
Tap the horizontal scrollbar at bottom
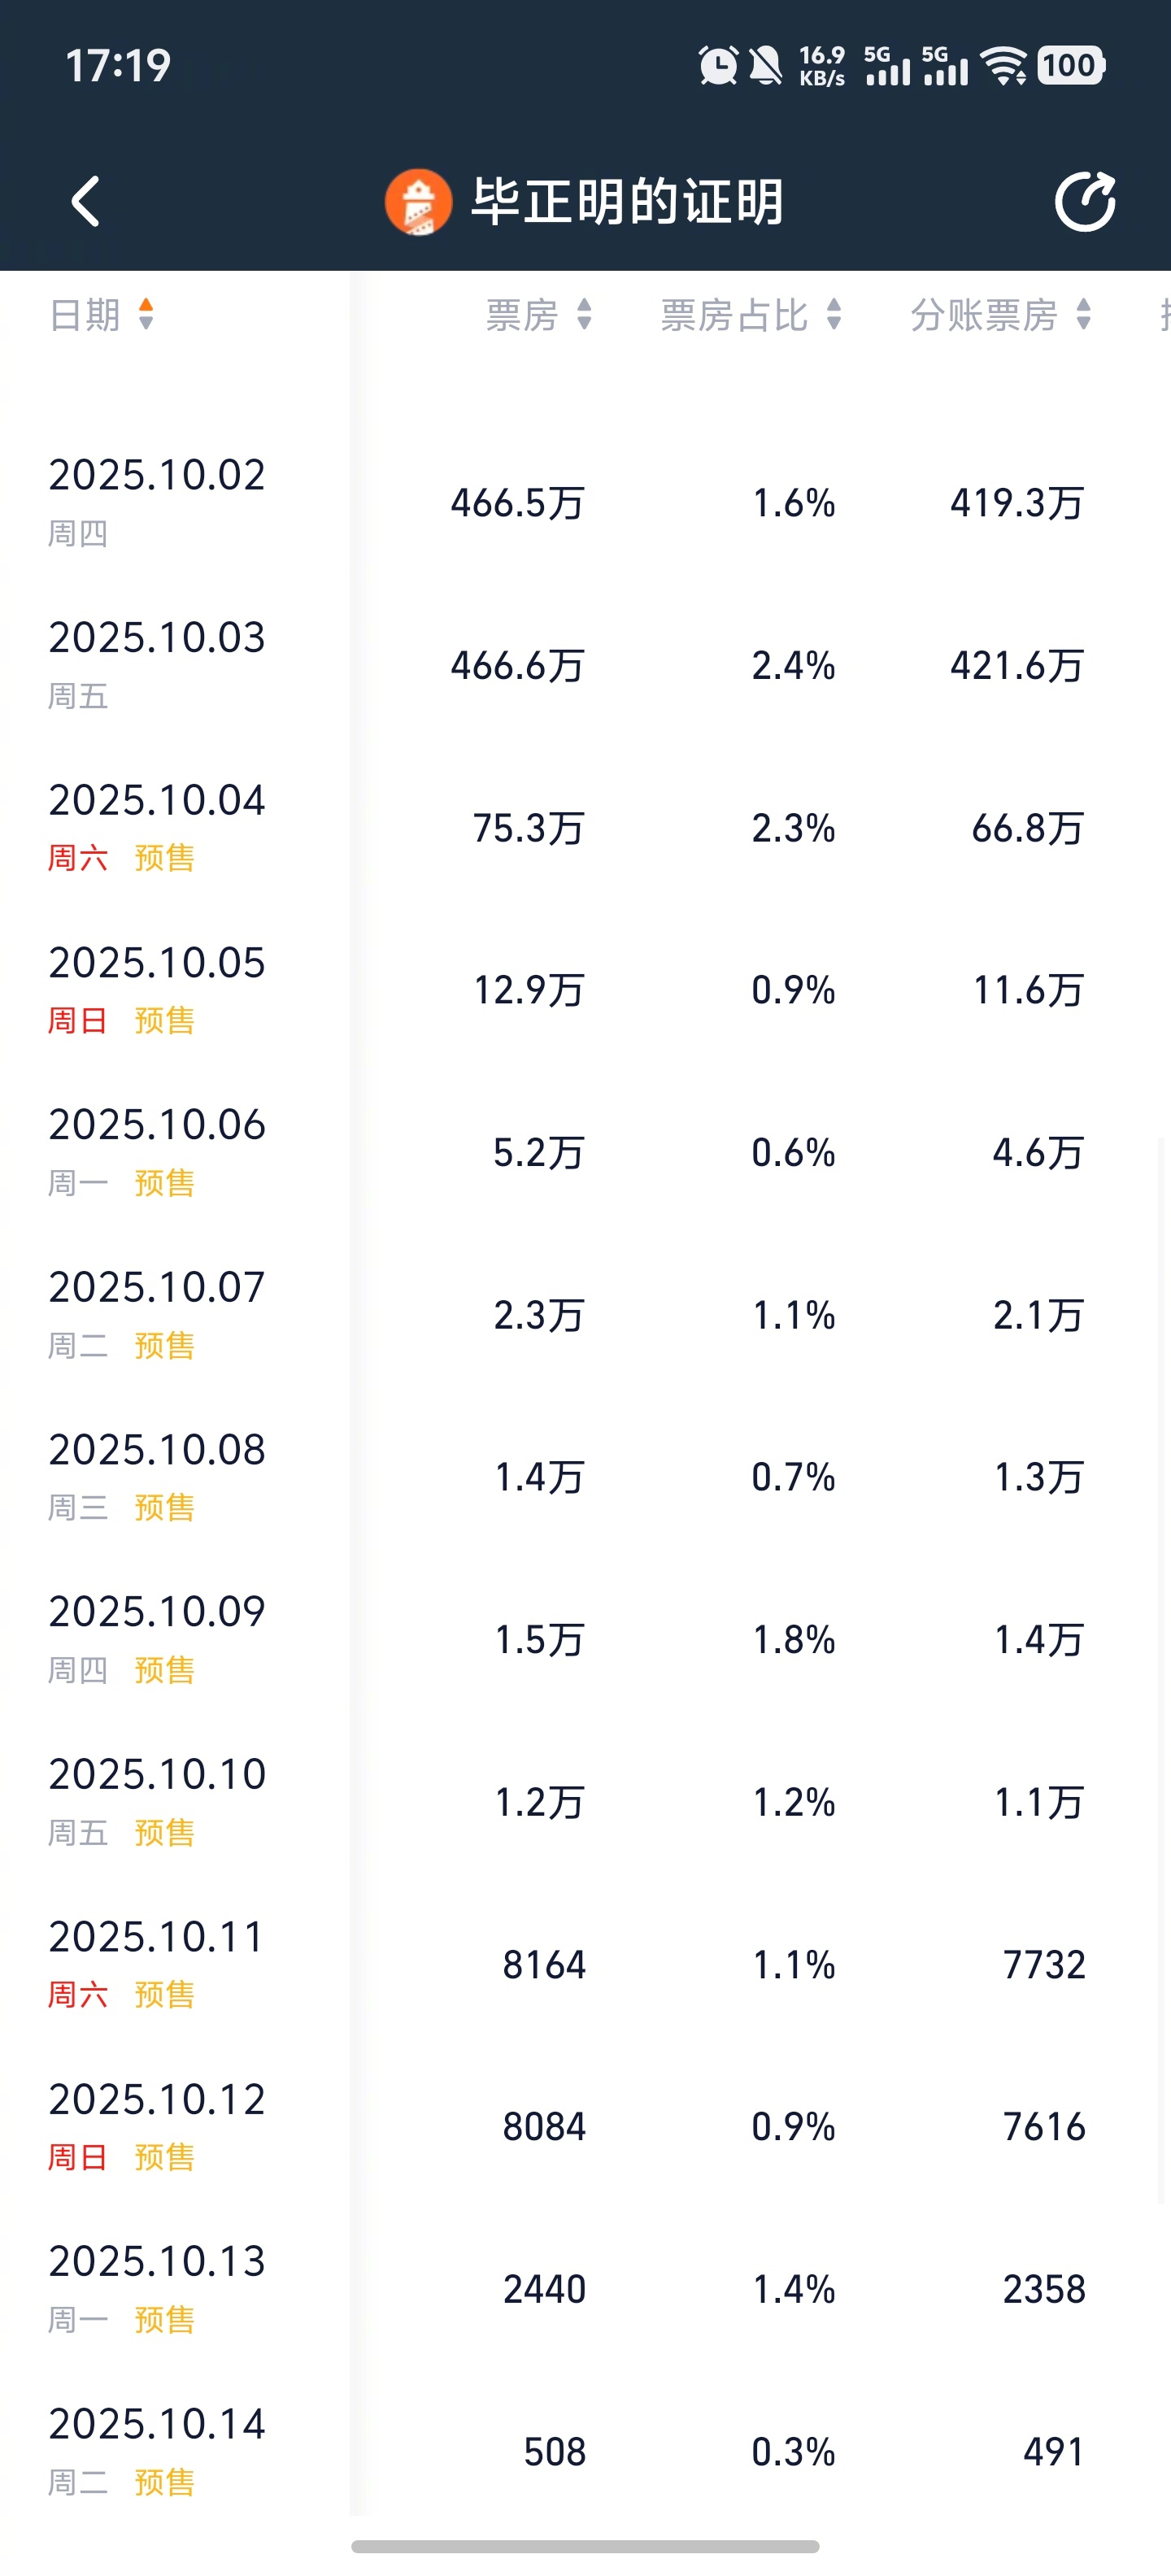pos(585,2546)
